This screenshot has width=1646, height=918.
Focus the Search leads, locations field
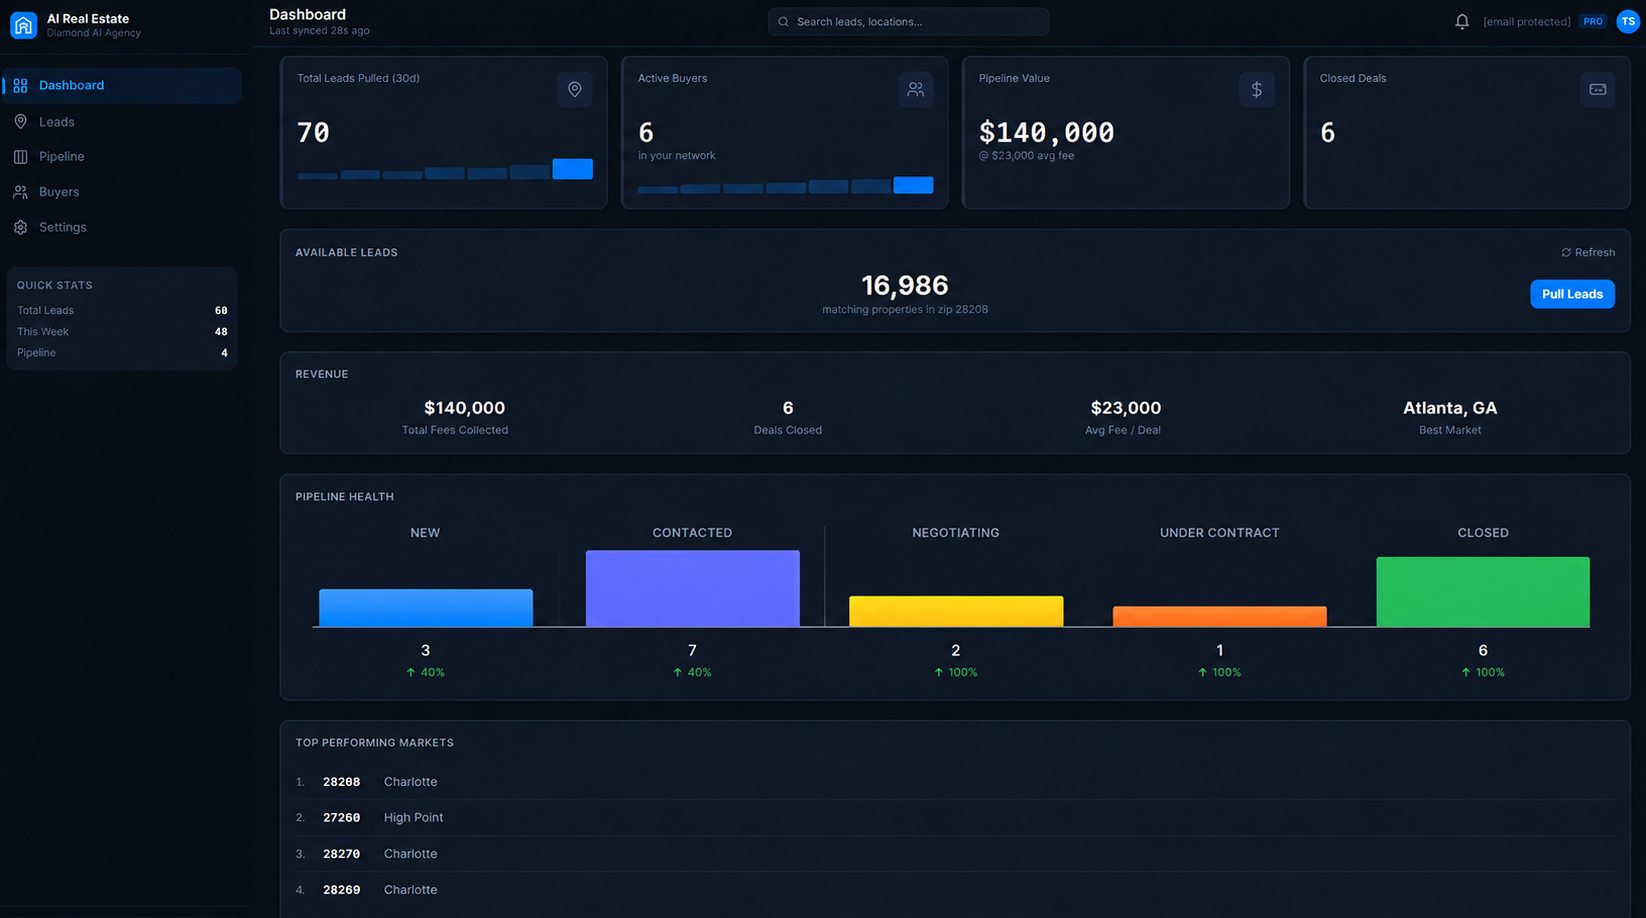(x=908, y=21)
